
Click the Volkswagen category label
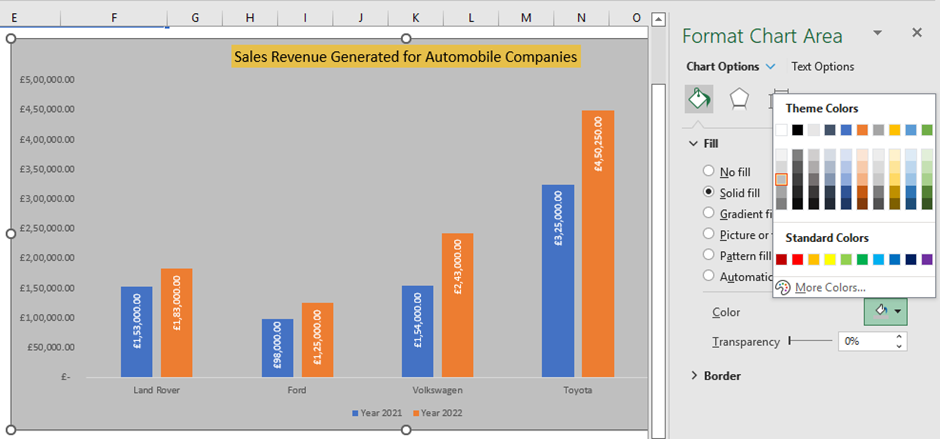click(438, 390)
